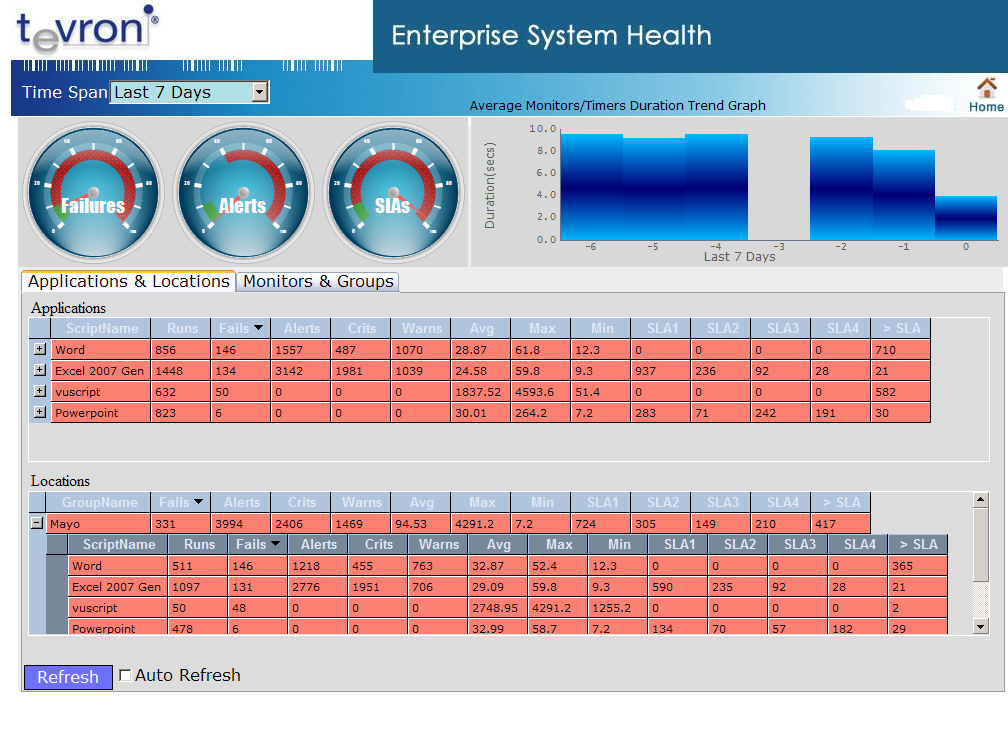
Task: Select Excel 2007 Gen in Applications table
Action: tap(100, 371)
